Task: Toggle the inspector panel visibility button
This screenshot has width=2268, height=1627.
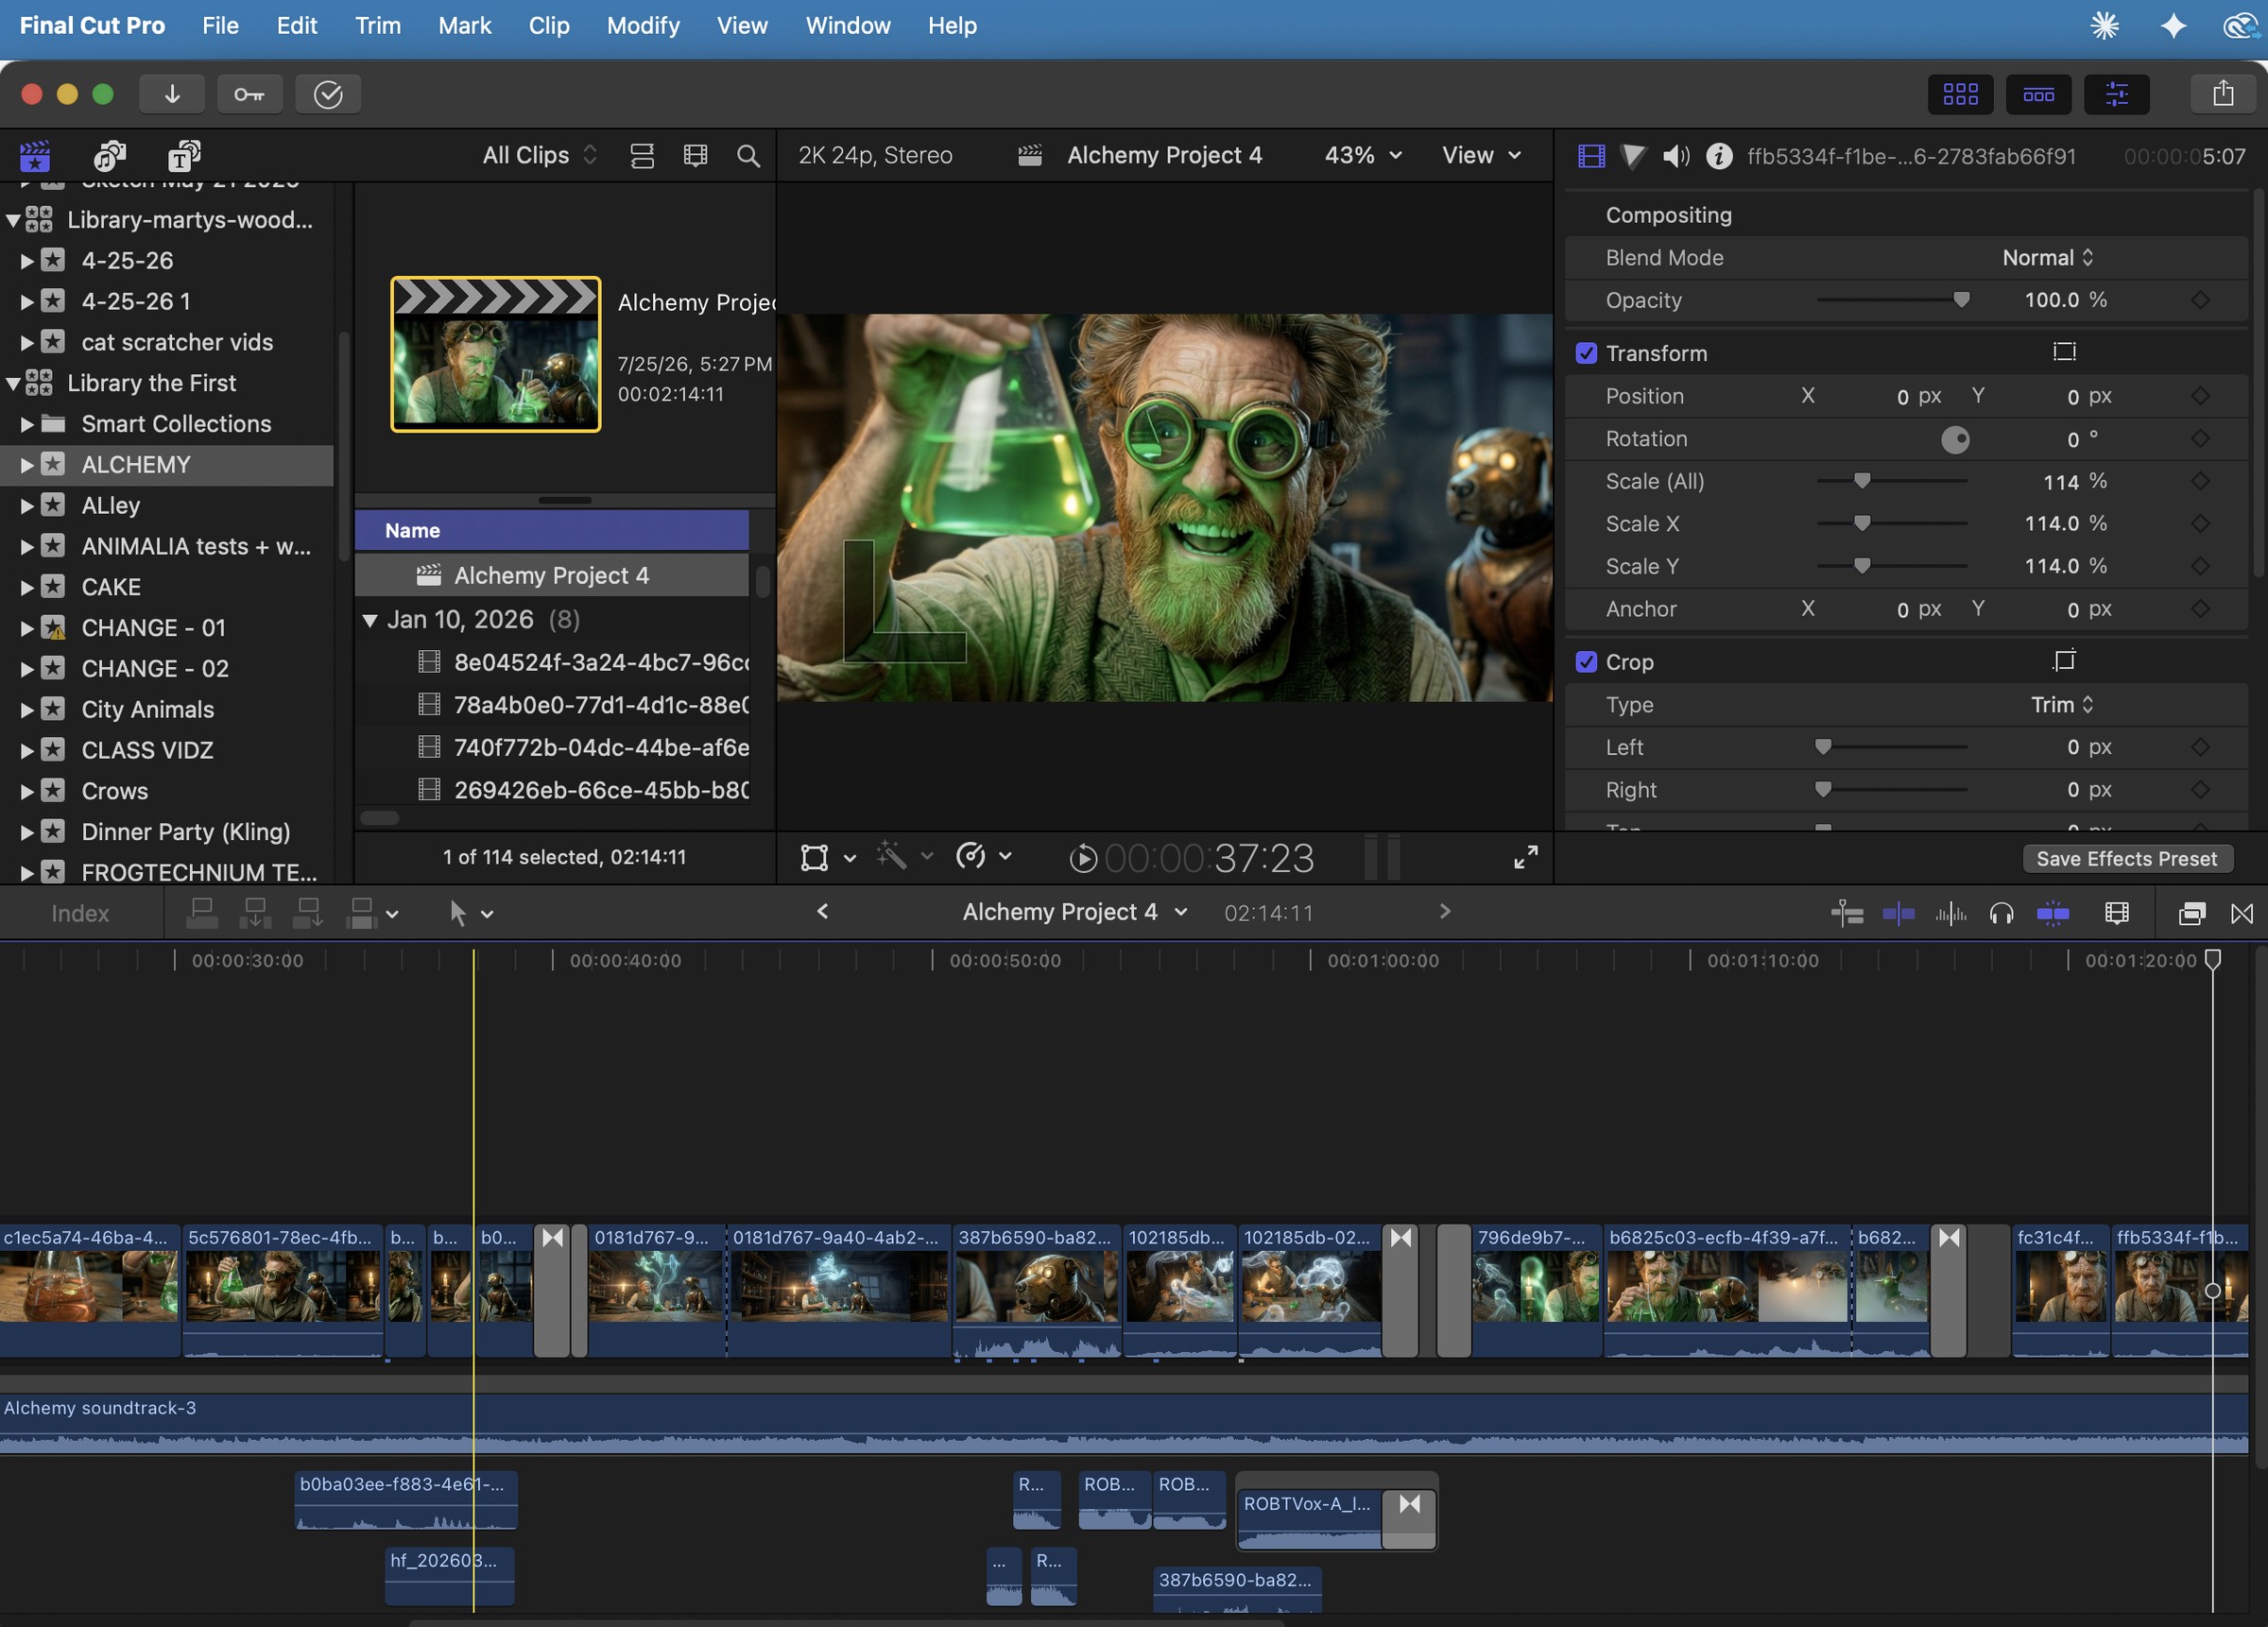Action: (2116, 94)
